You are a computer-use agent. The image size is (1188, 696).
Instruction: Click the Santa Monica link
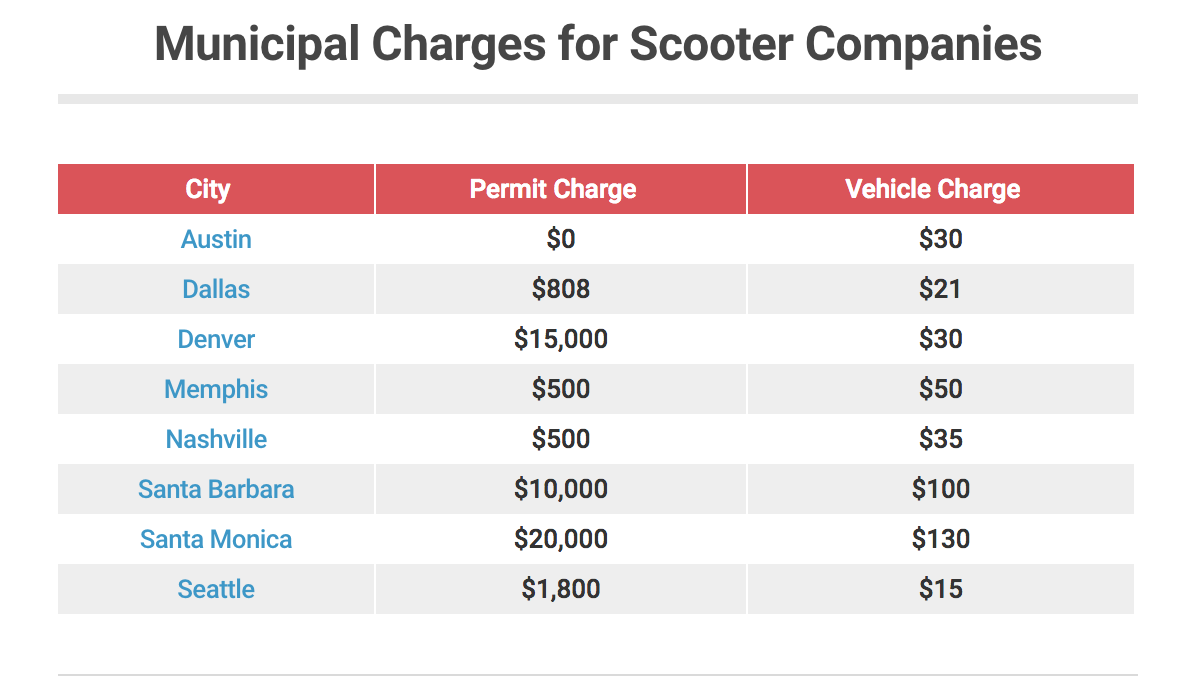[x=216, y=540]
